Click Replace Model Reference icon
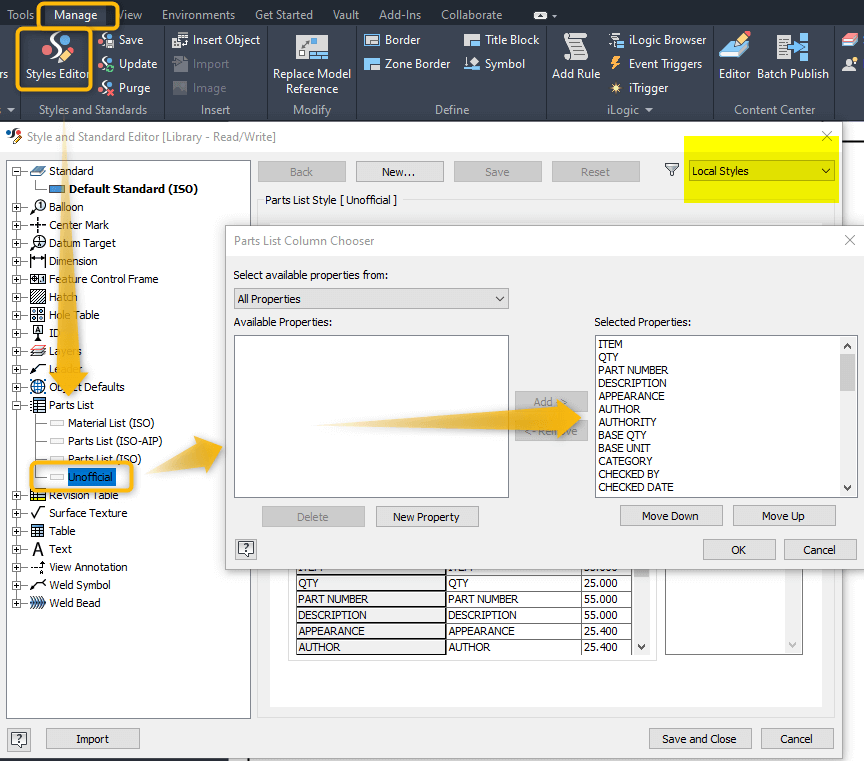Viewport: 864px width, 761px height. (x=312, y=47)
